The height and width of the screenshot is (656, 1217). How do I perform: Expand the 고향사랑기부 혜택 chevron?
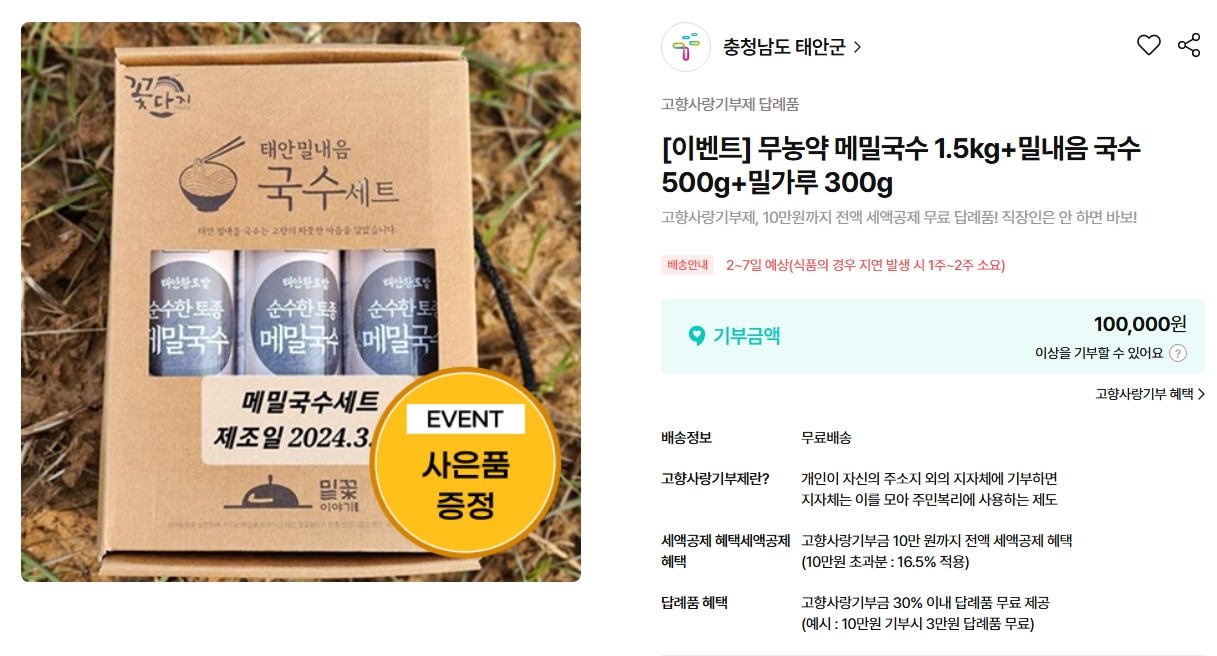[1201, 394]
